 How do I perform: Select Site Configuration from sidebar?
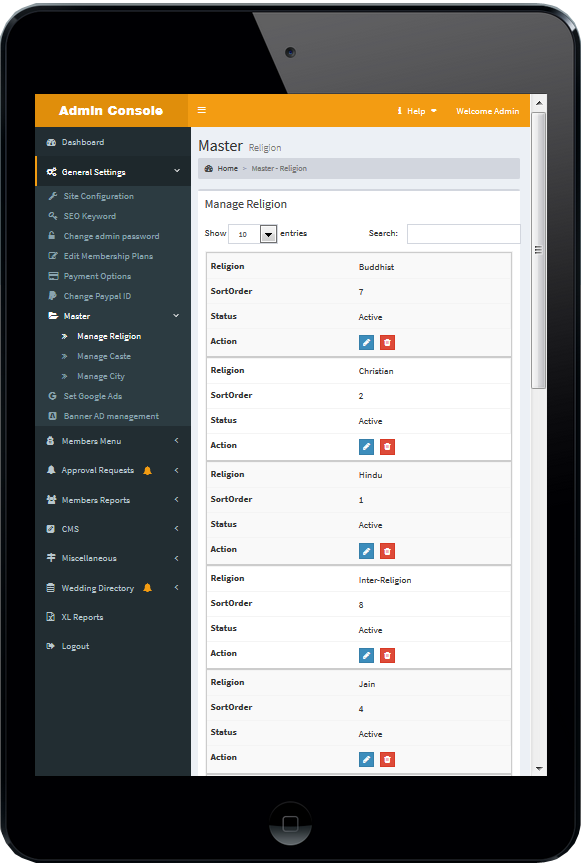click(99, 196)
